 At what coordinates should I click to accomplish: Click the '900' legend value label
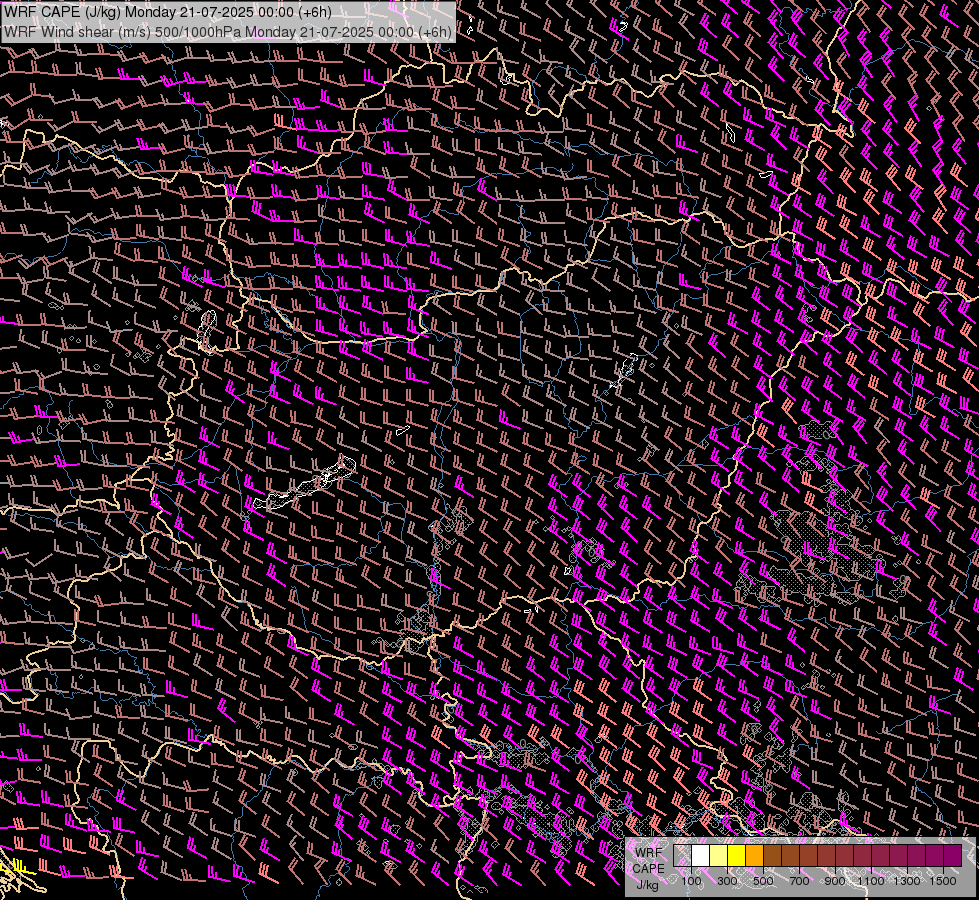click(x=835, y=881)
